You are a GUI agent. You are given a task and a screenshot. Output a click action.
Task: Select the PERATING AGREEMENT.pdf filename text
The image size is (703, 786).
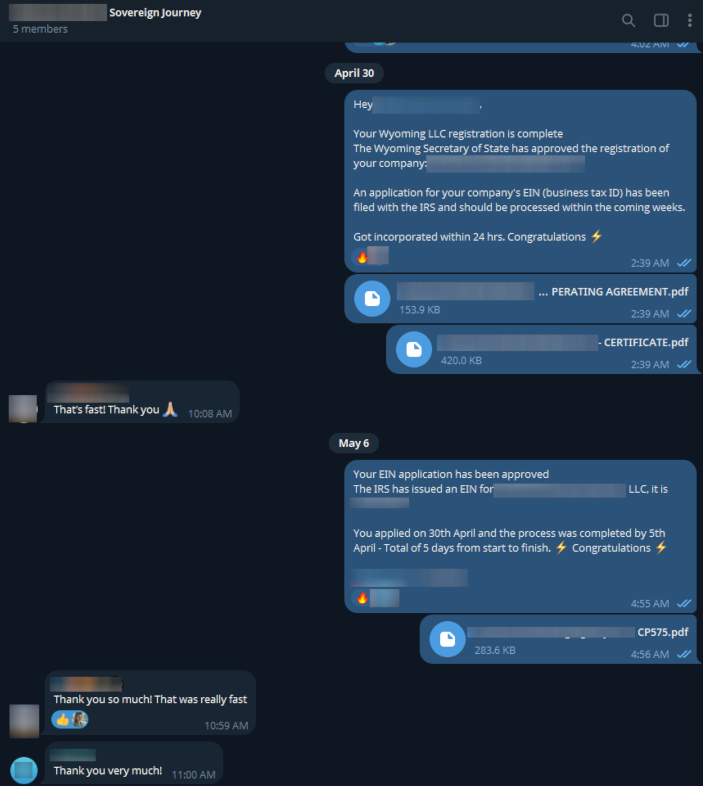pos(620,292)
